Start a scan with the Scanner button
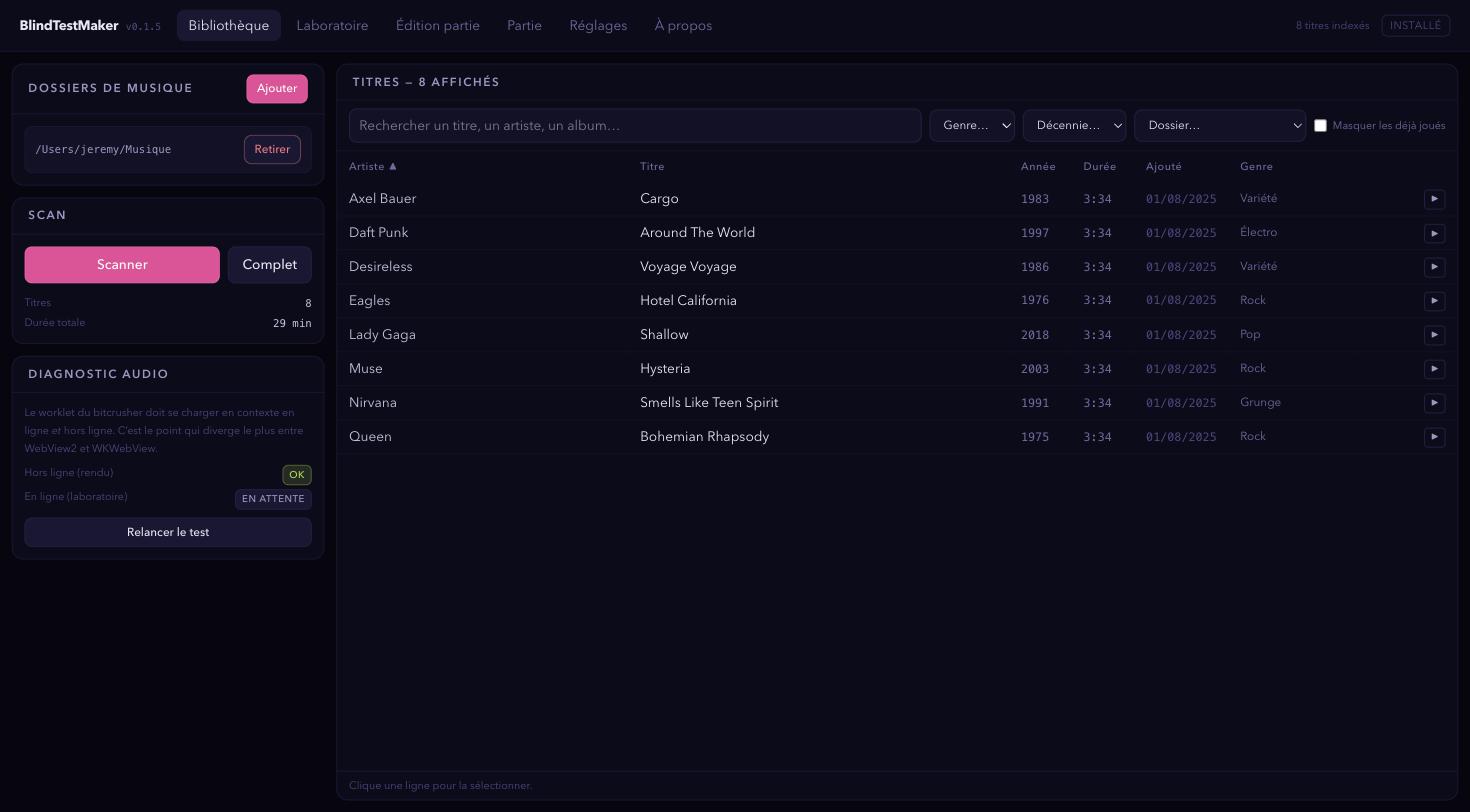Image resolution: width=1470 pixels, height=812 pixels. [x=122, y=265]
